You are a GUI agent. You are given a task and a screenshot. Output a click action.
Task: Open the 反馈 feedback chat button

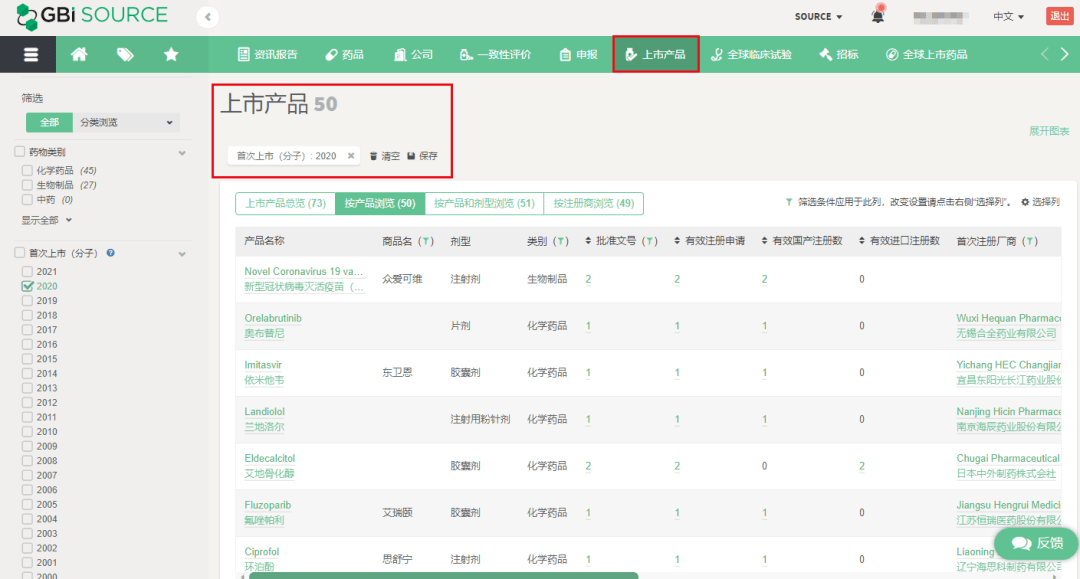[x=1036, y=544]
